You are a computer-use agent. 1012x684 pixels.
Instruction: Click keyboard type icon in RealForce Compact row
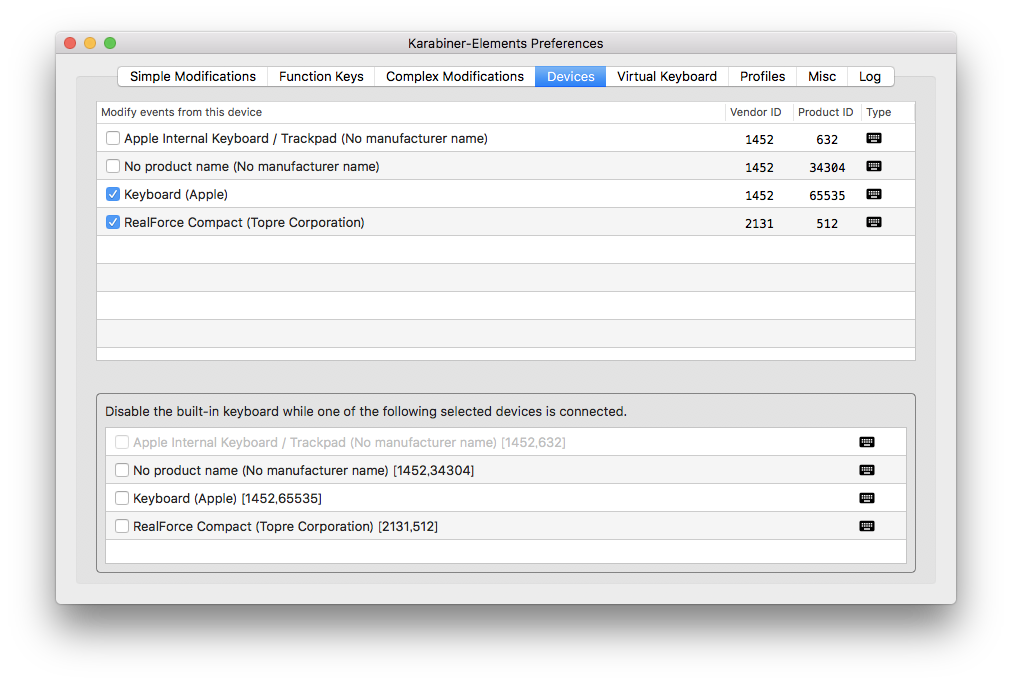874,223
